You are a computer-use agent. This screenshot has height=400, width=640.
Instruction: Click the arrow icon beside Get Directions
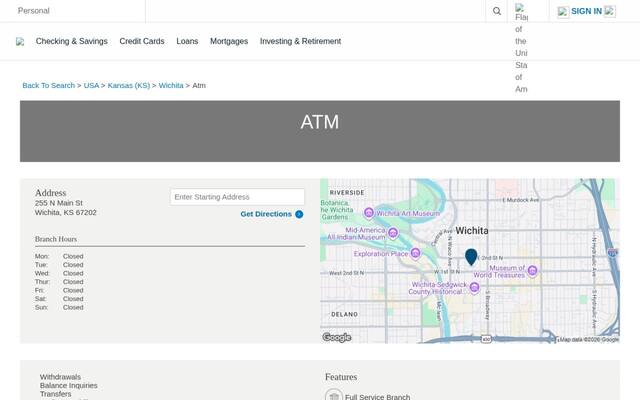click(299, 214)
